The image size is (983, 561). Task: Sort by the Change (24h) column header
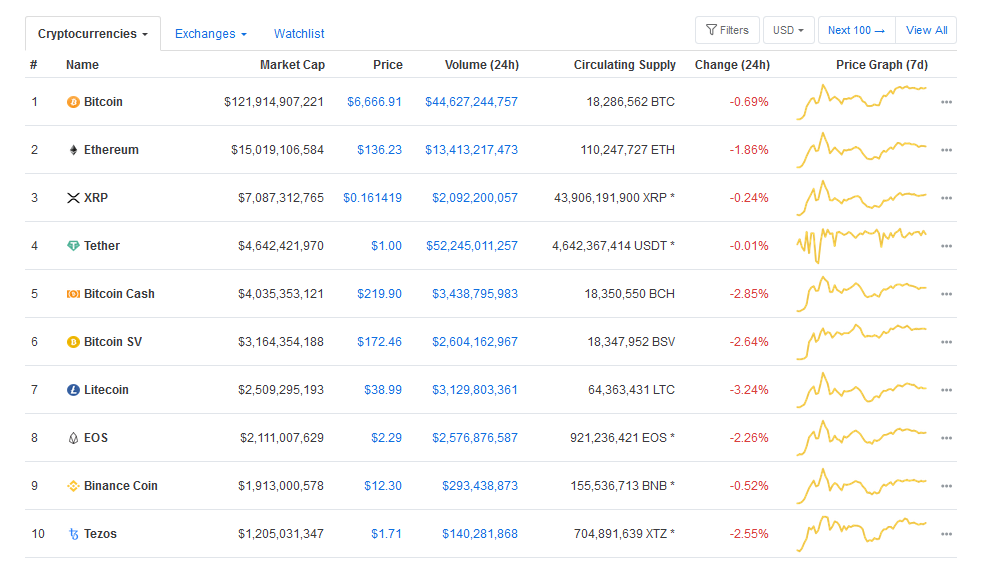732,65
